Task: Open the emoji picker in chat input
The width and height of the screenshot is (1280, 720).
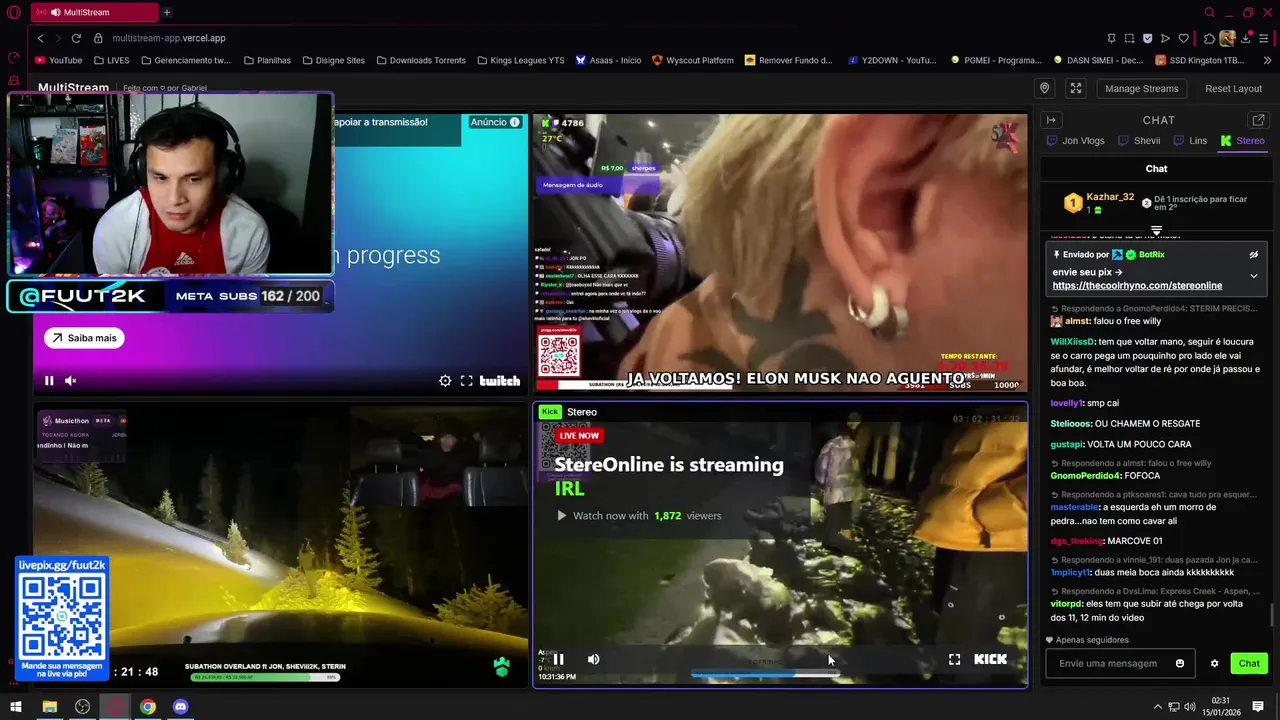Action: click(1180, 663)
